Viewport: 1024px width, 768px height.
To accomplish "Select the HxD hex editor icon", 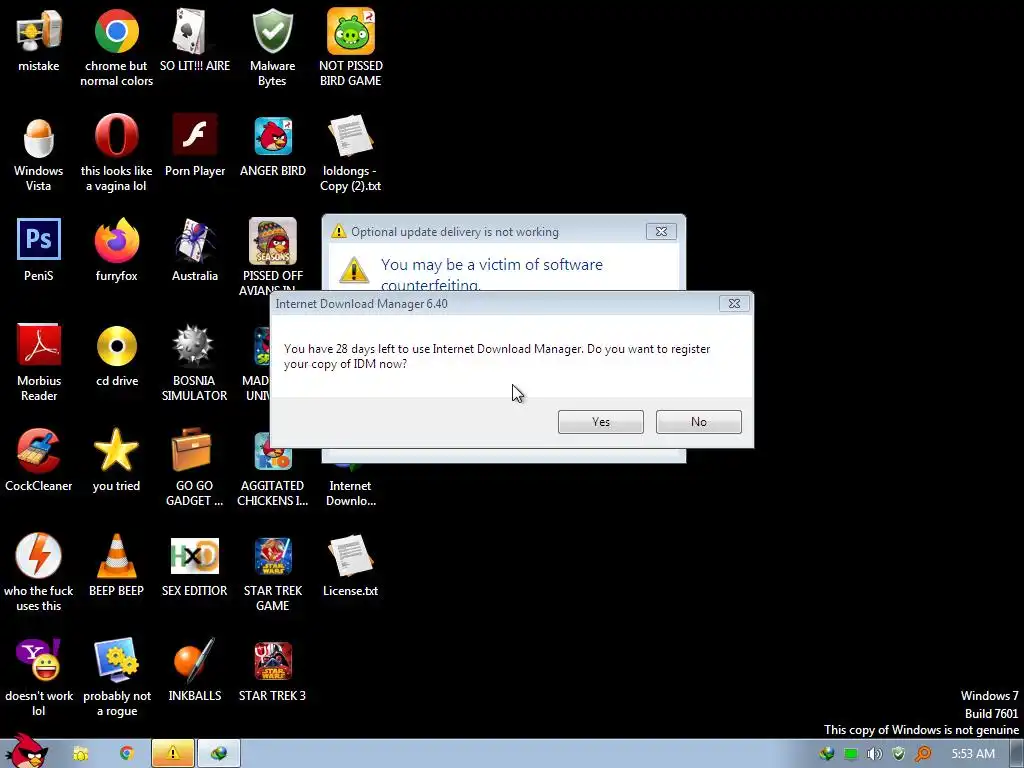I will 195,566.
